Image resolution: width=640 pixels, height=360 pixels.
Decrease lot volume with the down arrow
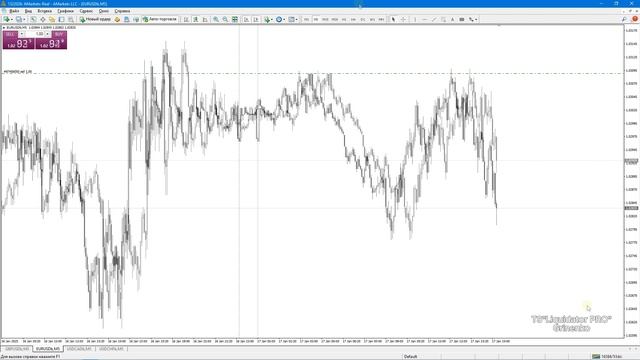(22, 34)
